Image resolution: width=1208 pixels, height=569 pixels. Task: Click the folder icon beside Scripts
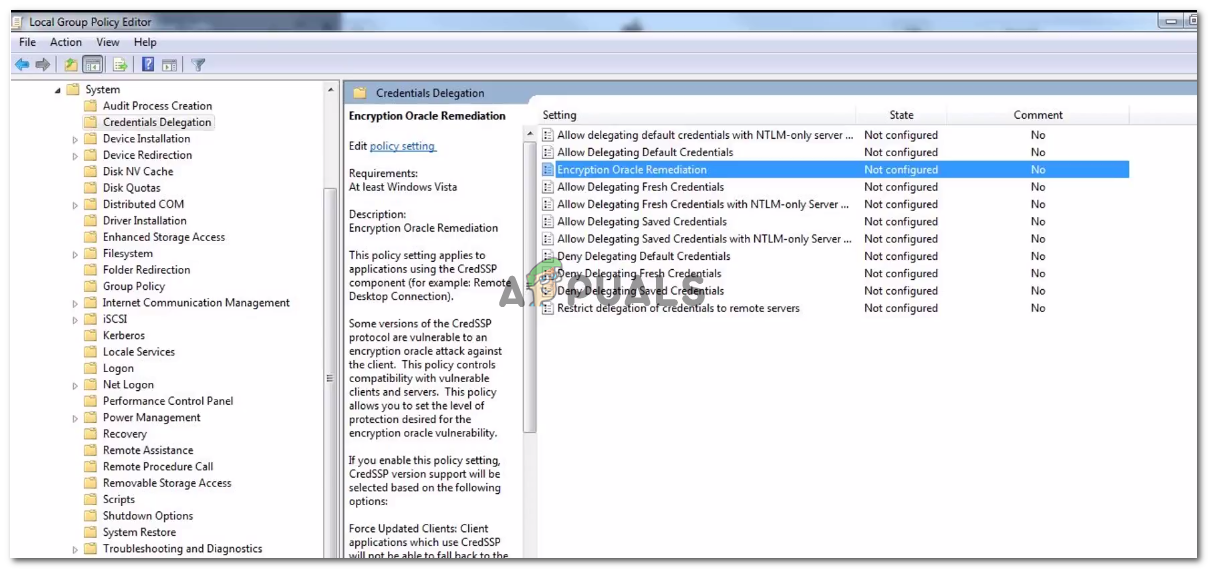pyautogui.click(x=90, y=499)
